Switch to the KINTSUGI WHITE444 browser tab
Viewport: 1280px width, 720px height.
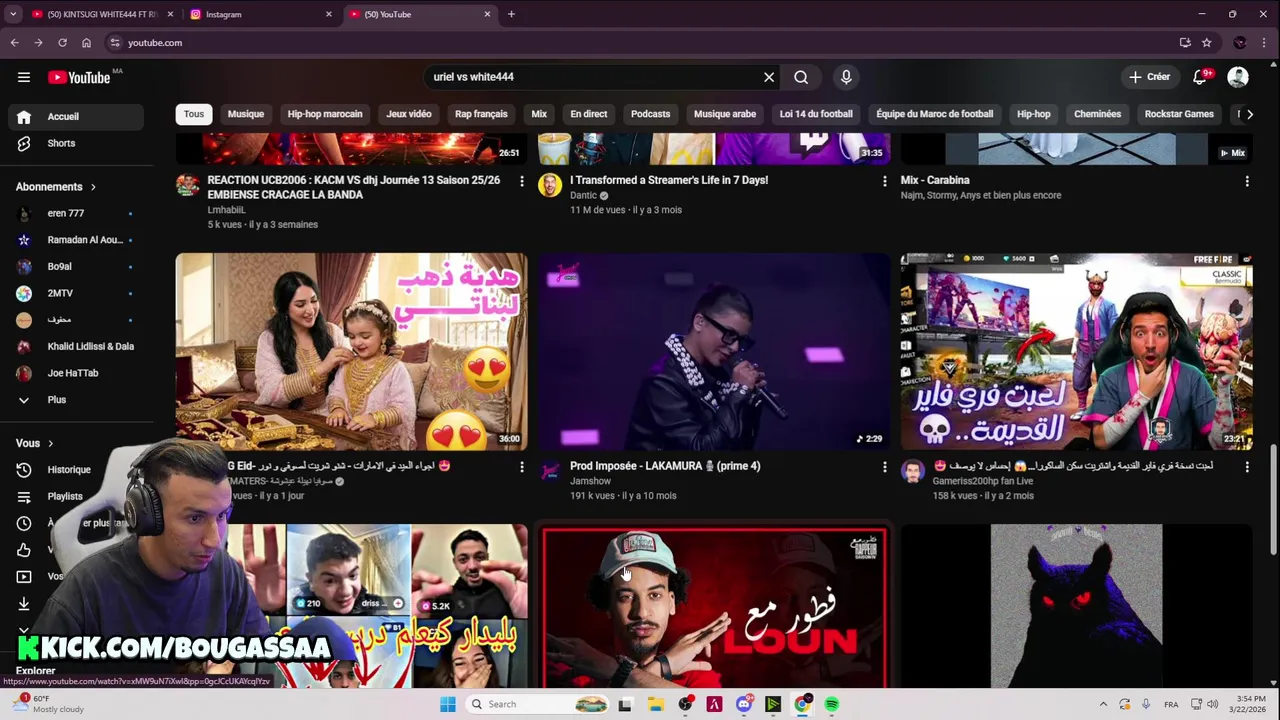101,14
